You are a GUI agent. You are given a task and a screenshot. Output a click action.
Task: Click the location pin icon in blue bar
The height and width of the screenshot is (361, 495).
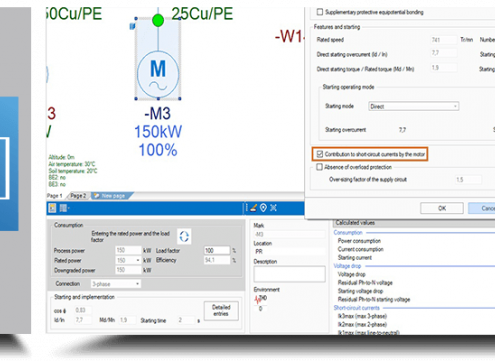(263, 208)
